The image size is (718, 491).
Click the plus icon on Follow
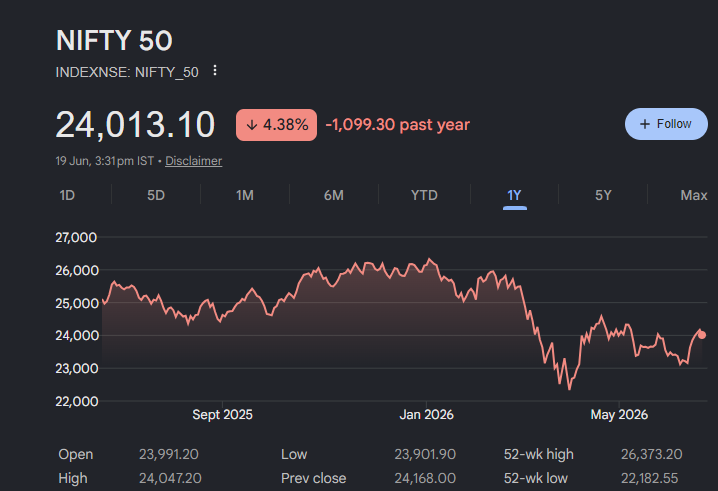tap(645, 124)
